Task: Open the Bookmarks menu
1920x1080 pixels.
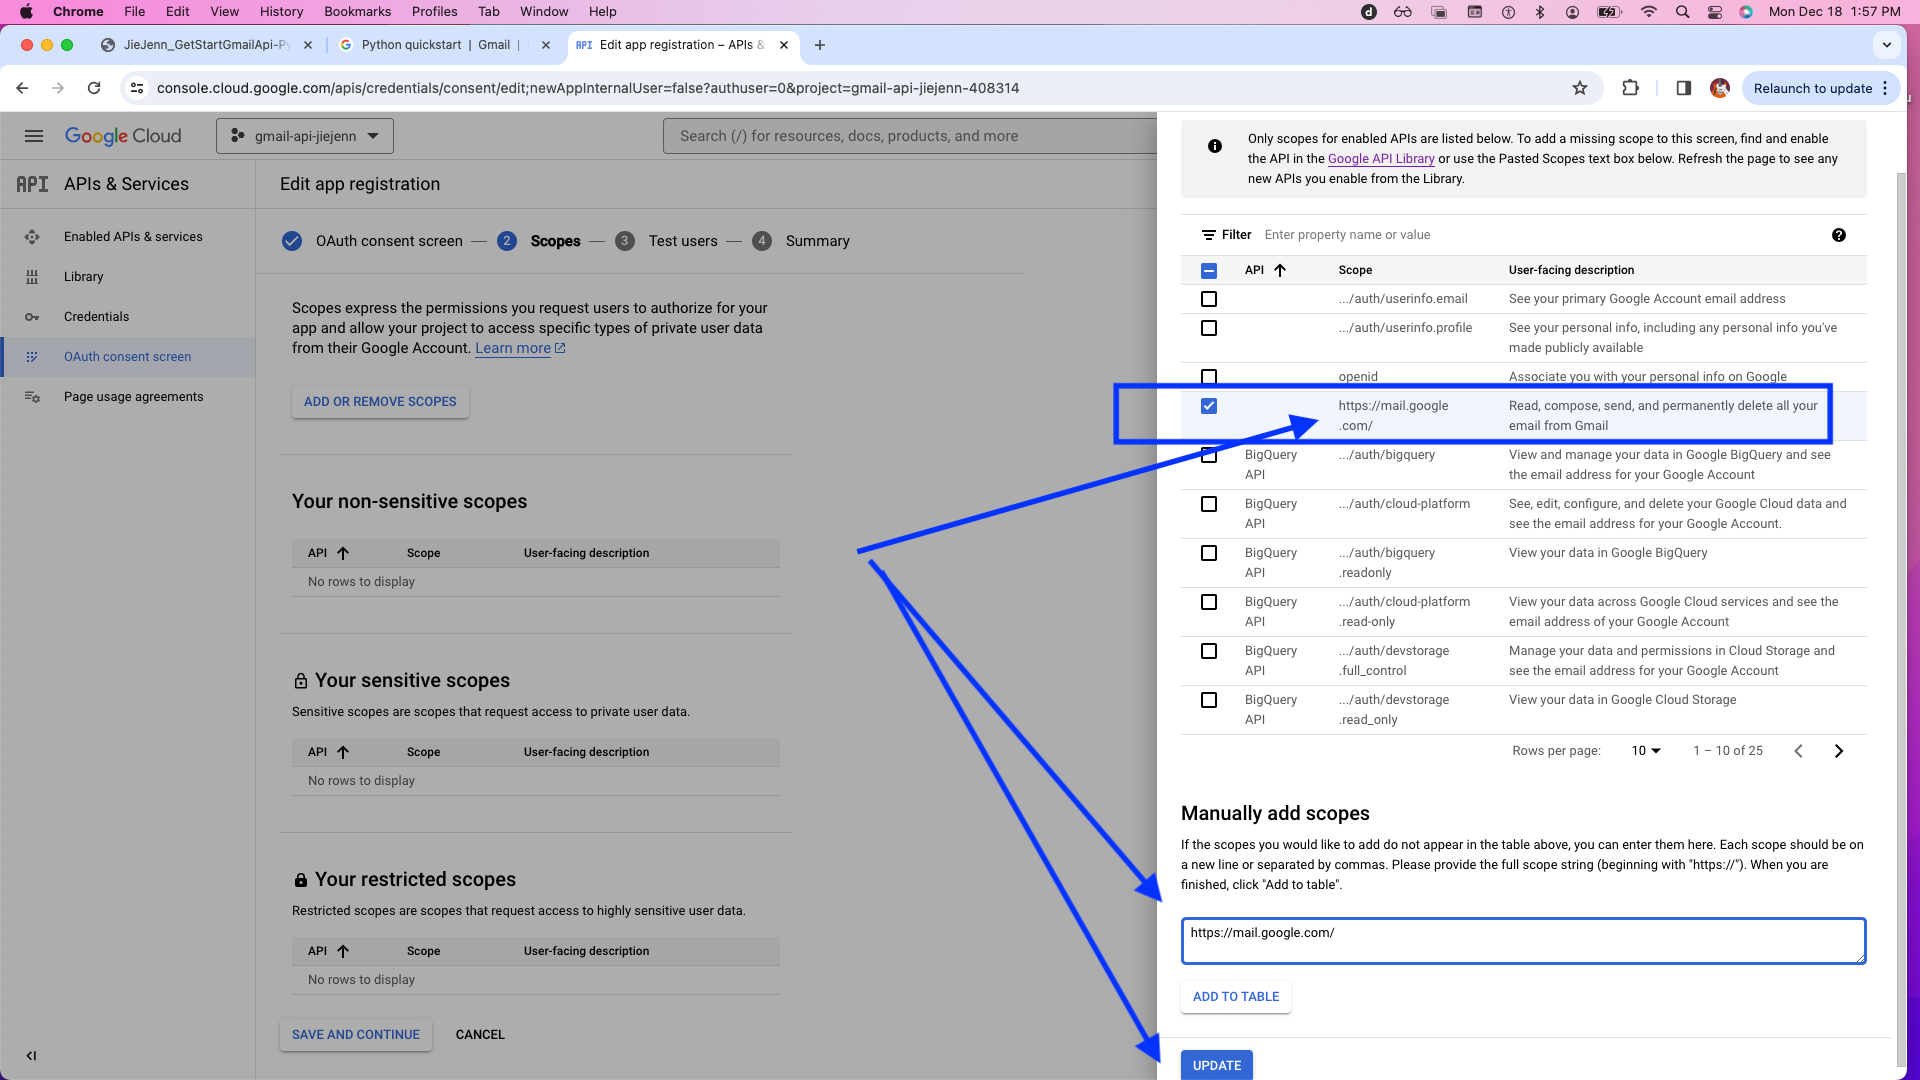Action: tap(357, 12)
